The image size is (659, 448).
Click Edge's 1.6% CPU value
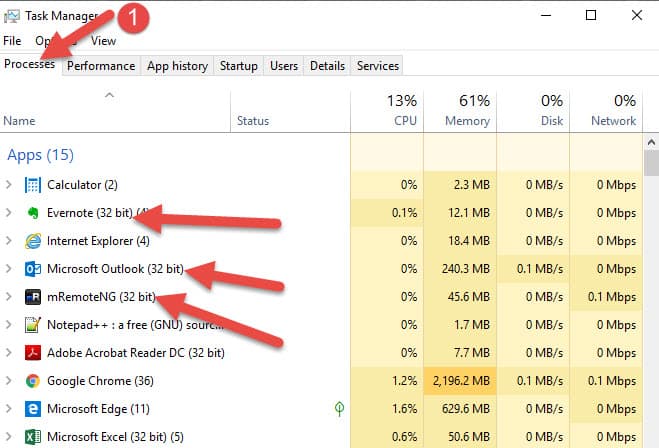tap(404, 409)
